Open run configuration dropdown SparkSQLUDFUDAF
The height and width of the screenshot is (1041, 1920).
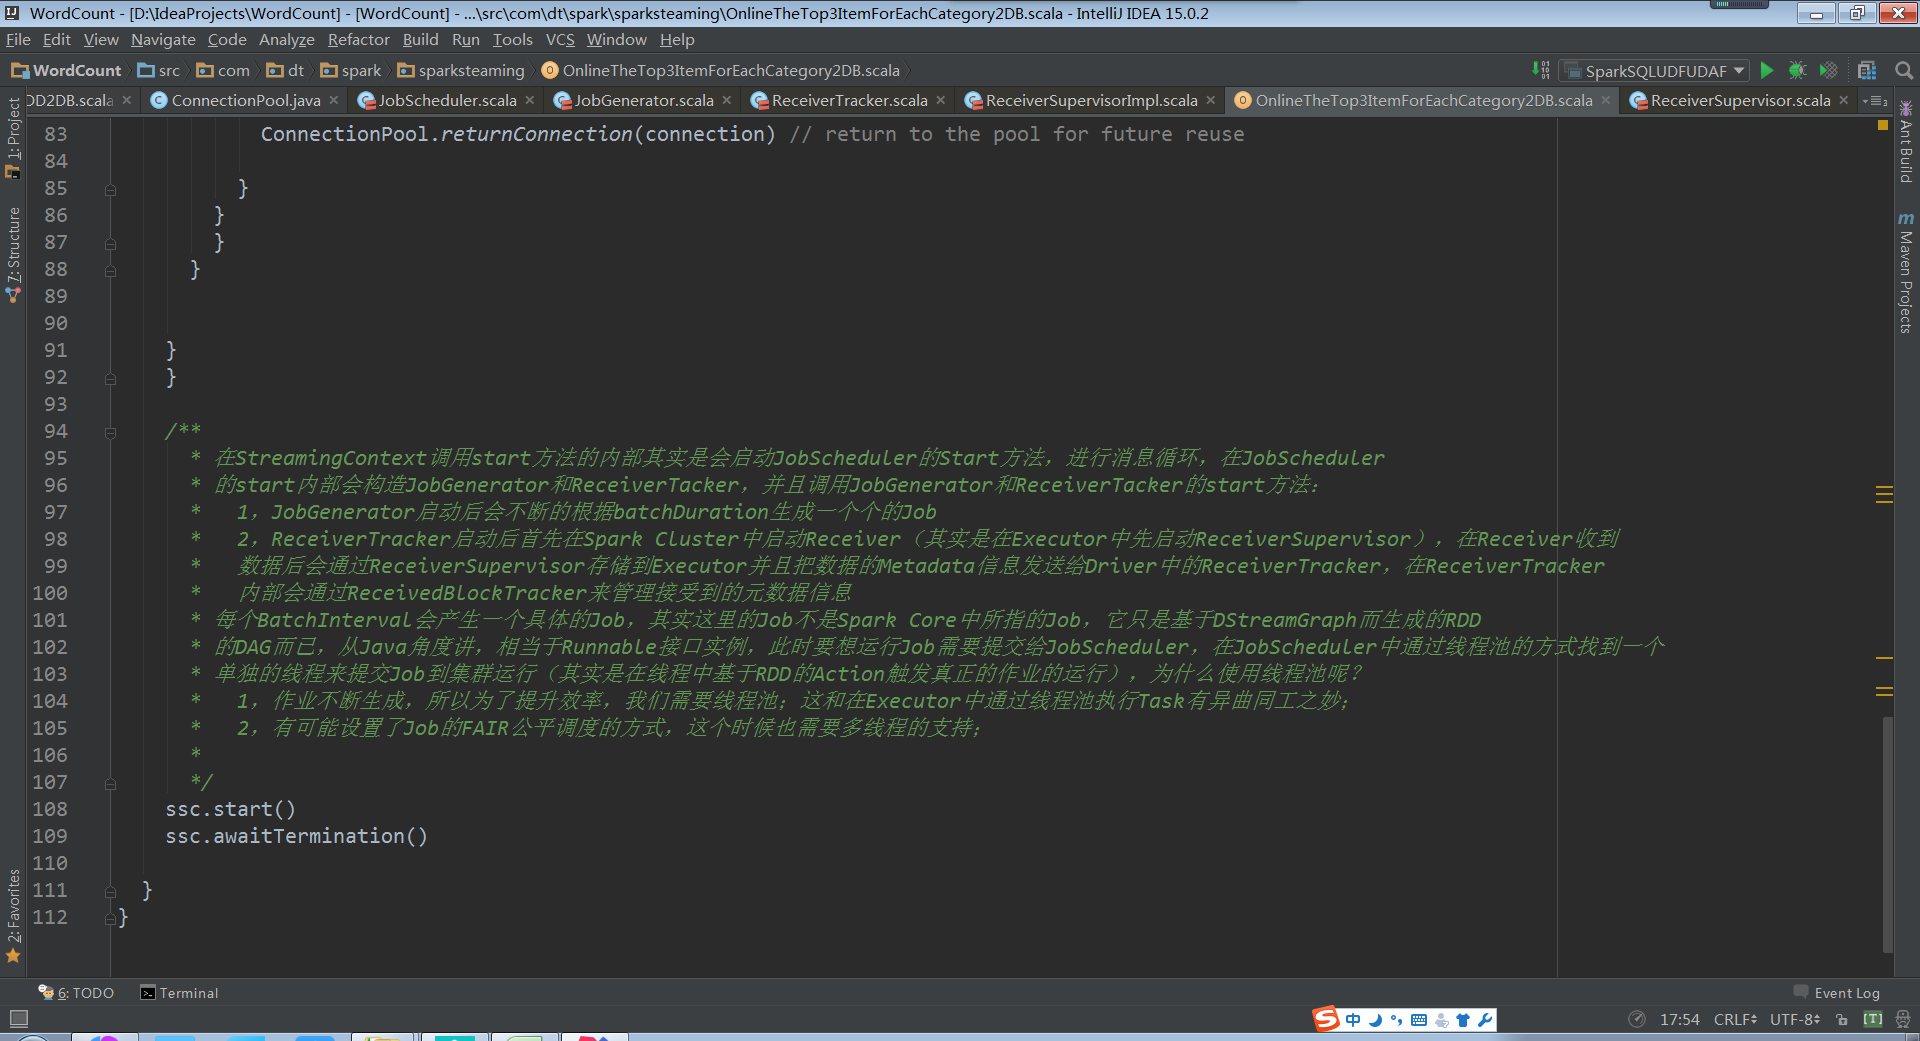1654,70
